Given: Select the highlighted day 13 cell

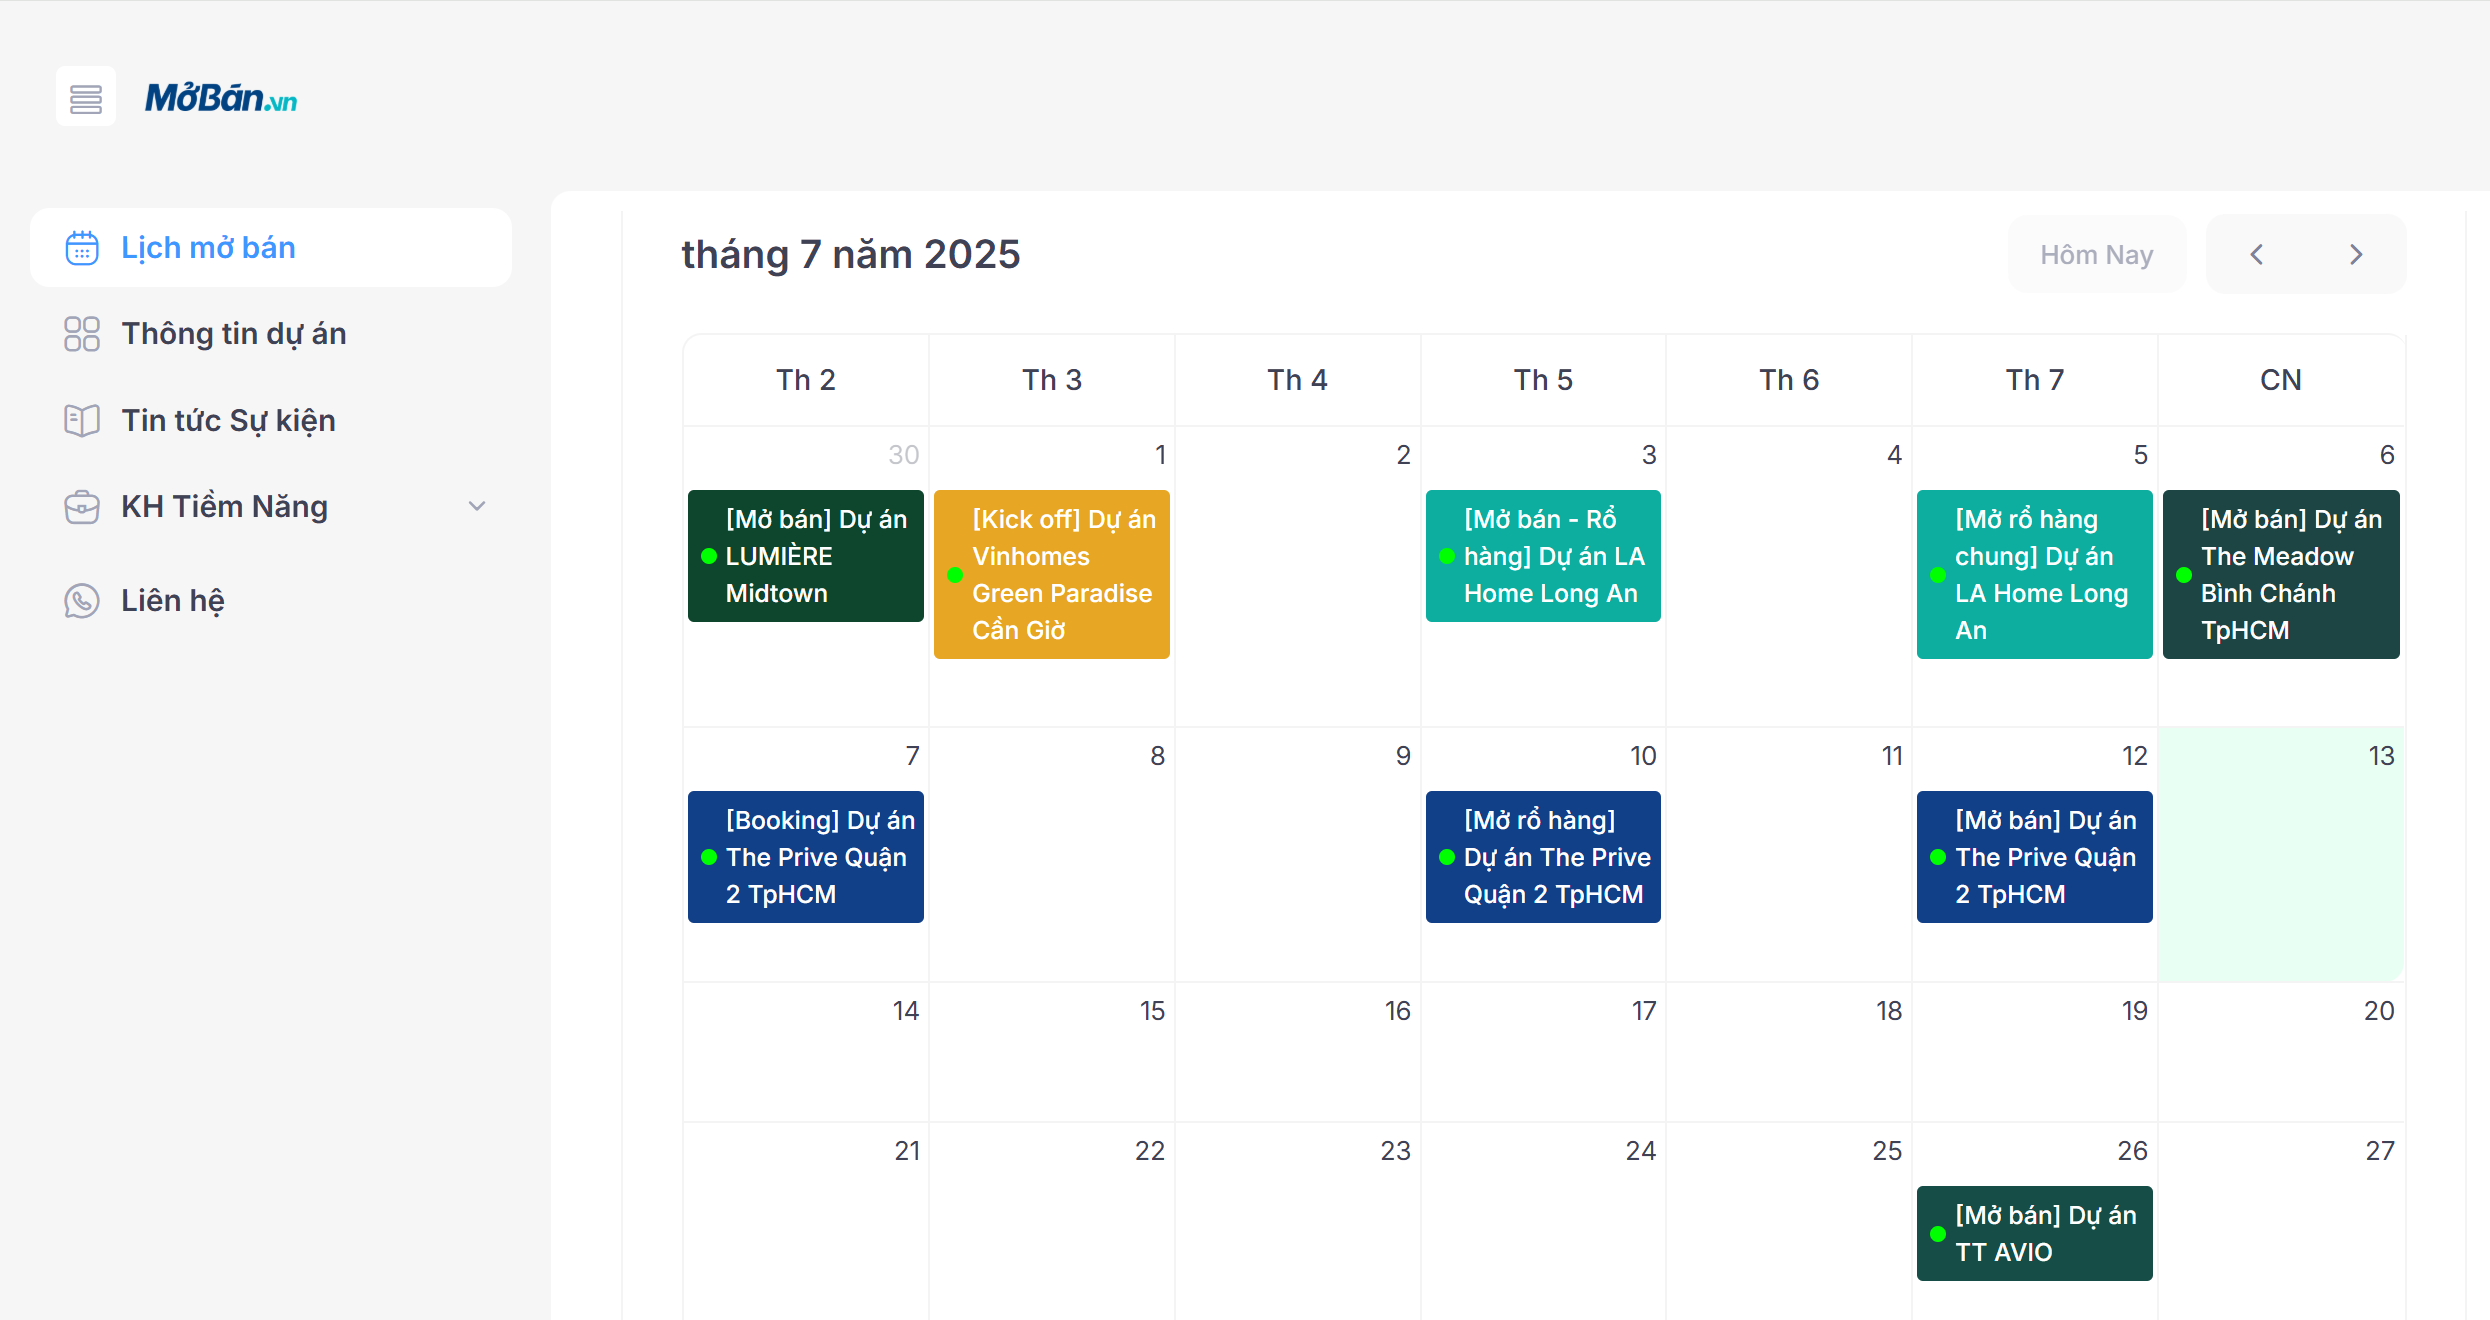Looking at the screenshot, I should pos(2281,870).
